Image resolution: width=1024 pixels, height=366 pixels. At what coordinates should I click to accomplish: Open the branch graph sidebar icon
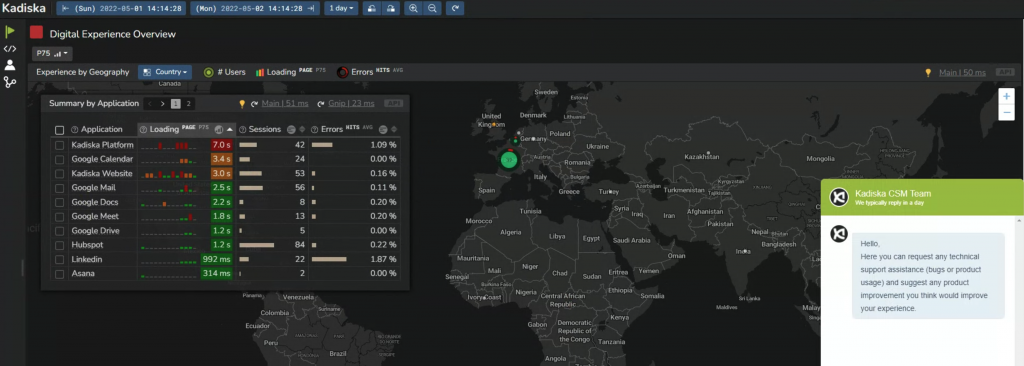click(10, 82)
